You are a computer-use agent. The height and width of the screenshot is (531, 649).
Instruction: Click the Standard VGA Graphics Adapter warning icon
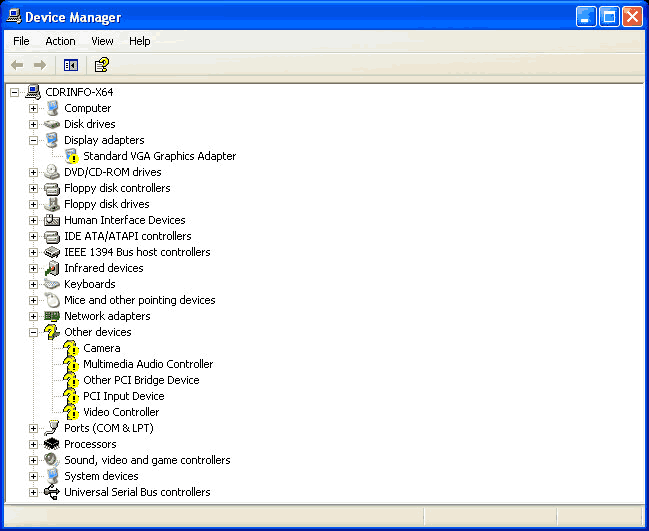point(71,156)
